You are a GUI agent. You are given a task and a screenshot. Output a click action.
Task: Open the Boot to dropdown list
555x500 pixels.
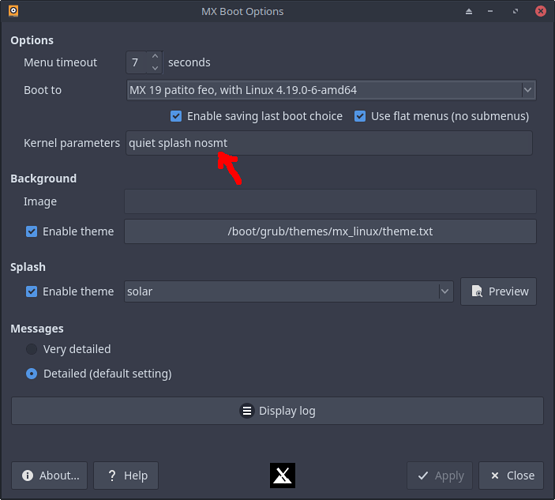click(331, 90)
